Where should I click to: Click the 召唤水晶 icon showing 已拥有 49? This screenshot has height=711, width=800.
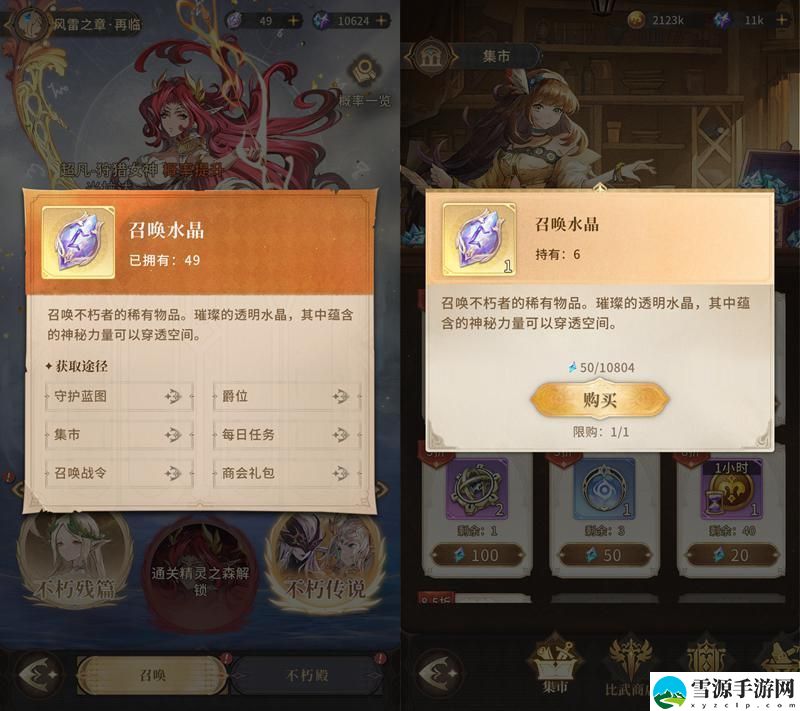[78, 243]
